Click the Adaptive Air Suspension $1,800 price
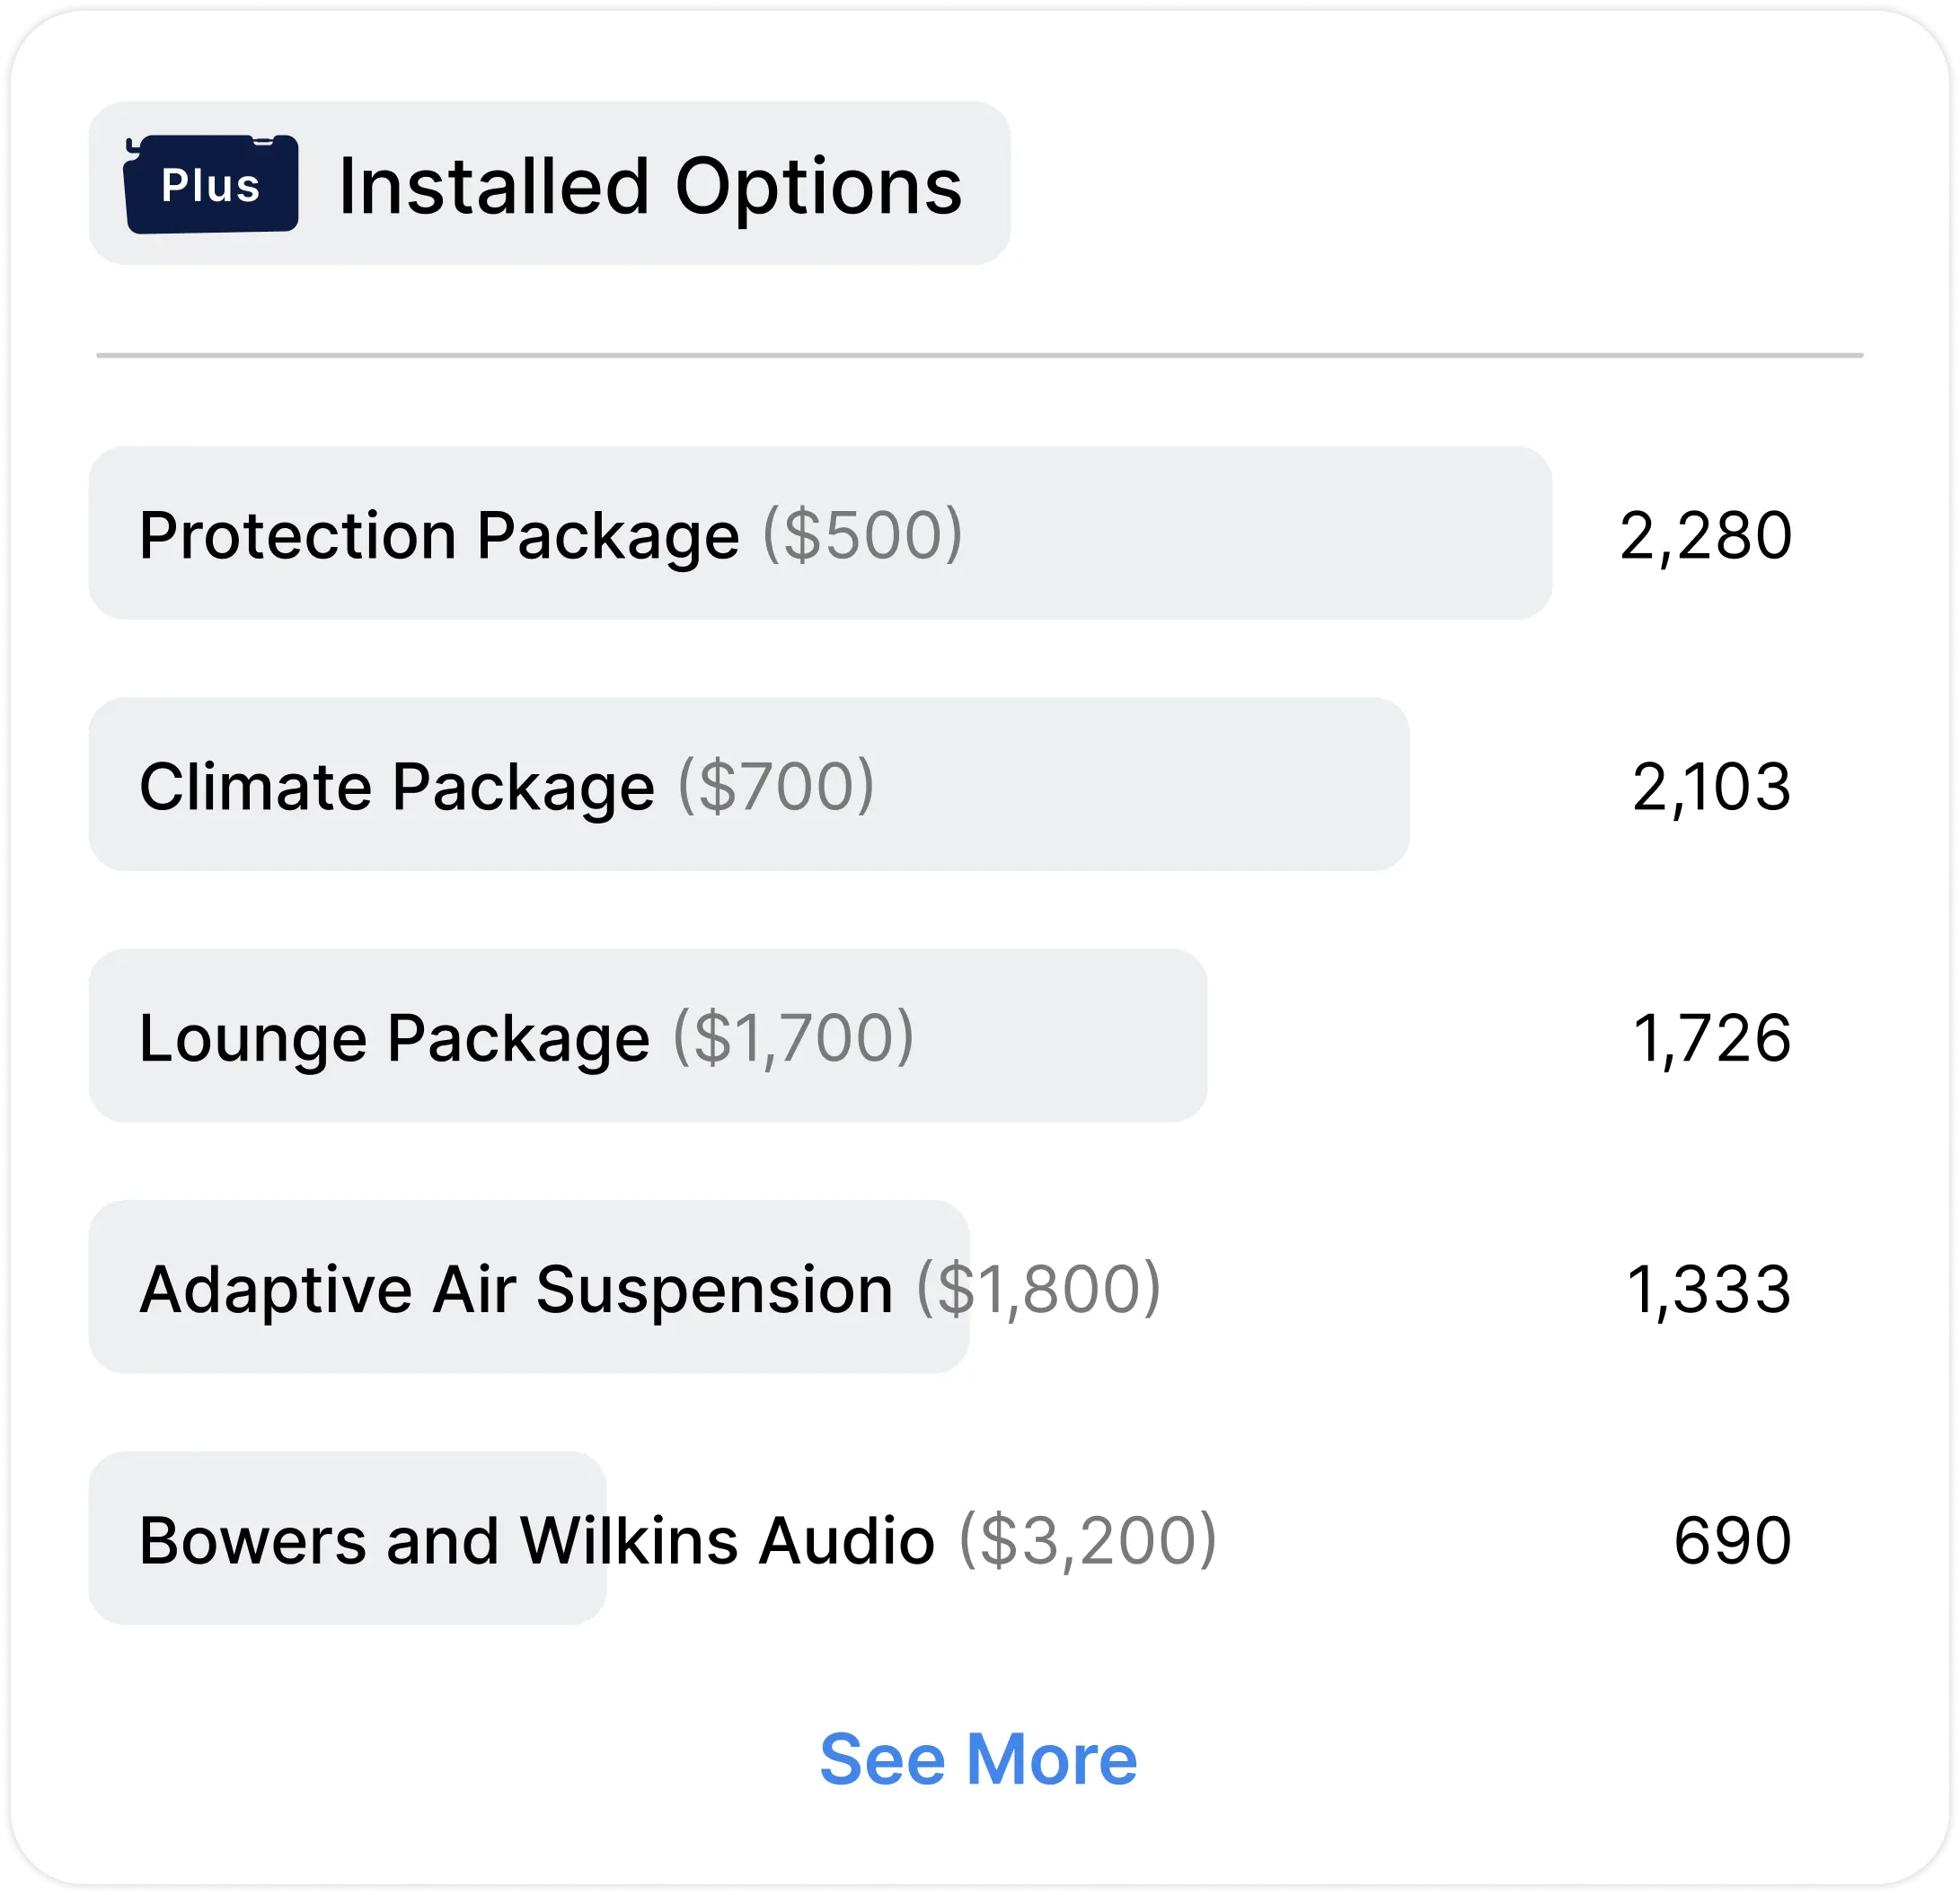Image resolution: width=1960 pixels, height=1895 pixels. click(x=1038, y=1288)
